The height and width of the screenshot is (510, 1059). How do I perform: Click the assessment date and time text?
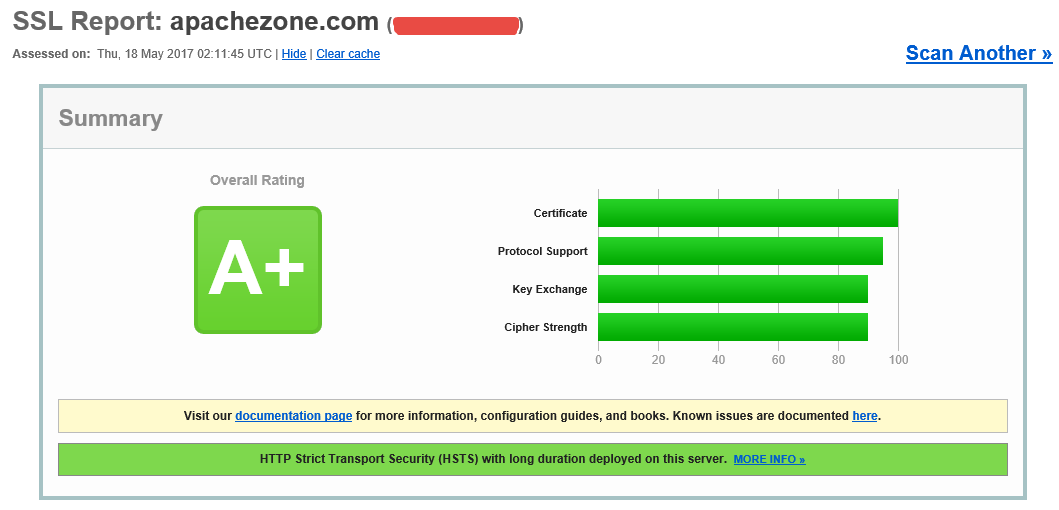coord(184,54)
